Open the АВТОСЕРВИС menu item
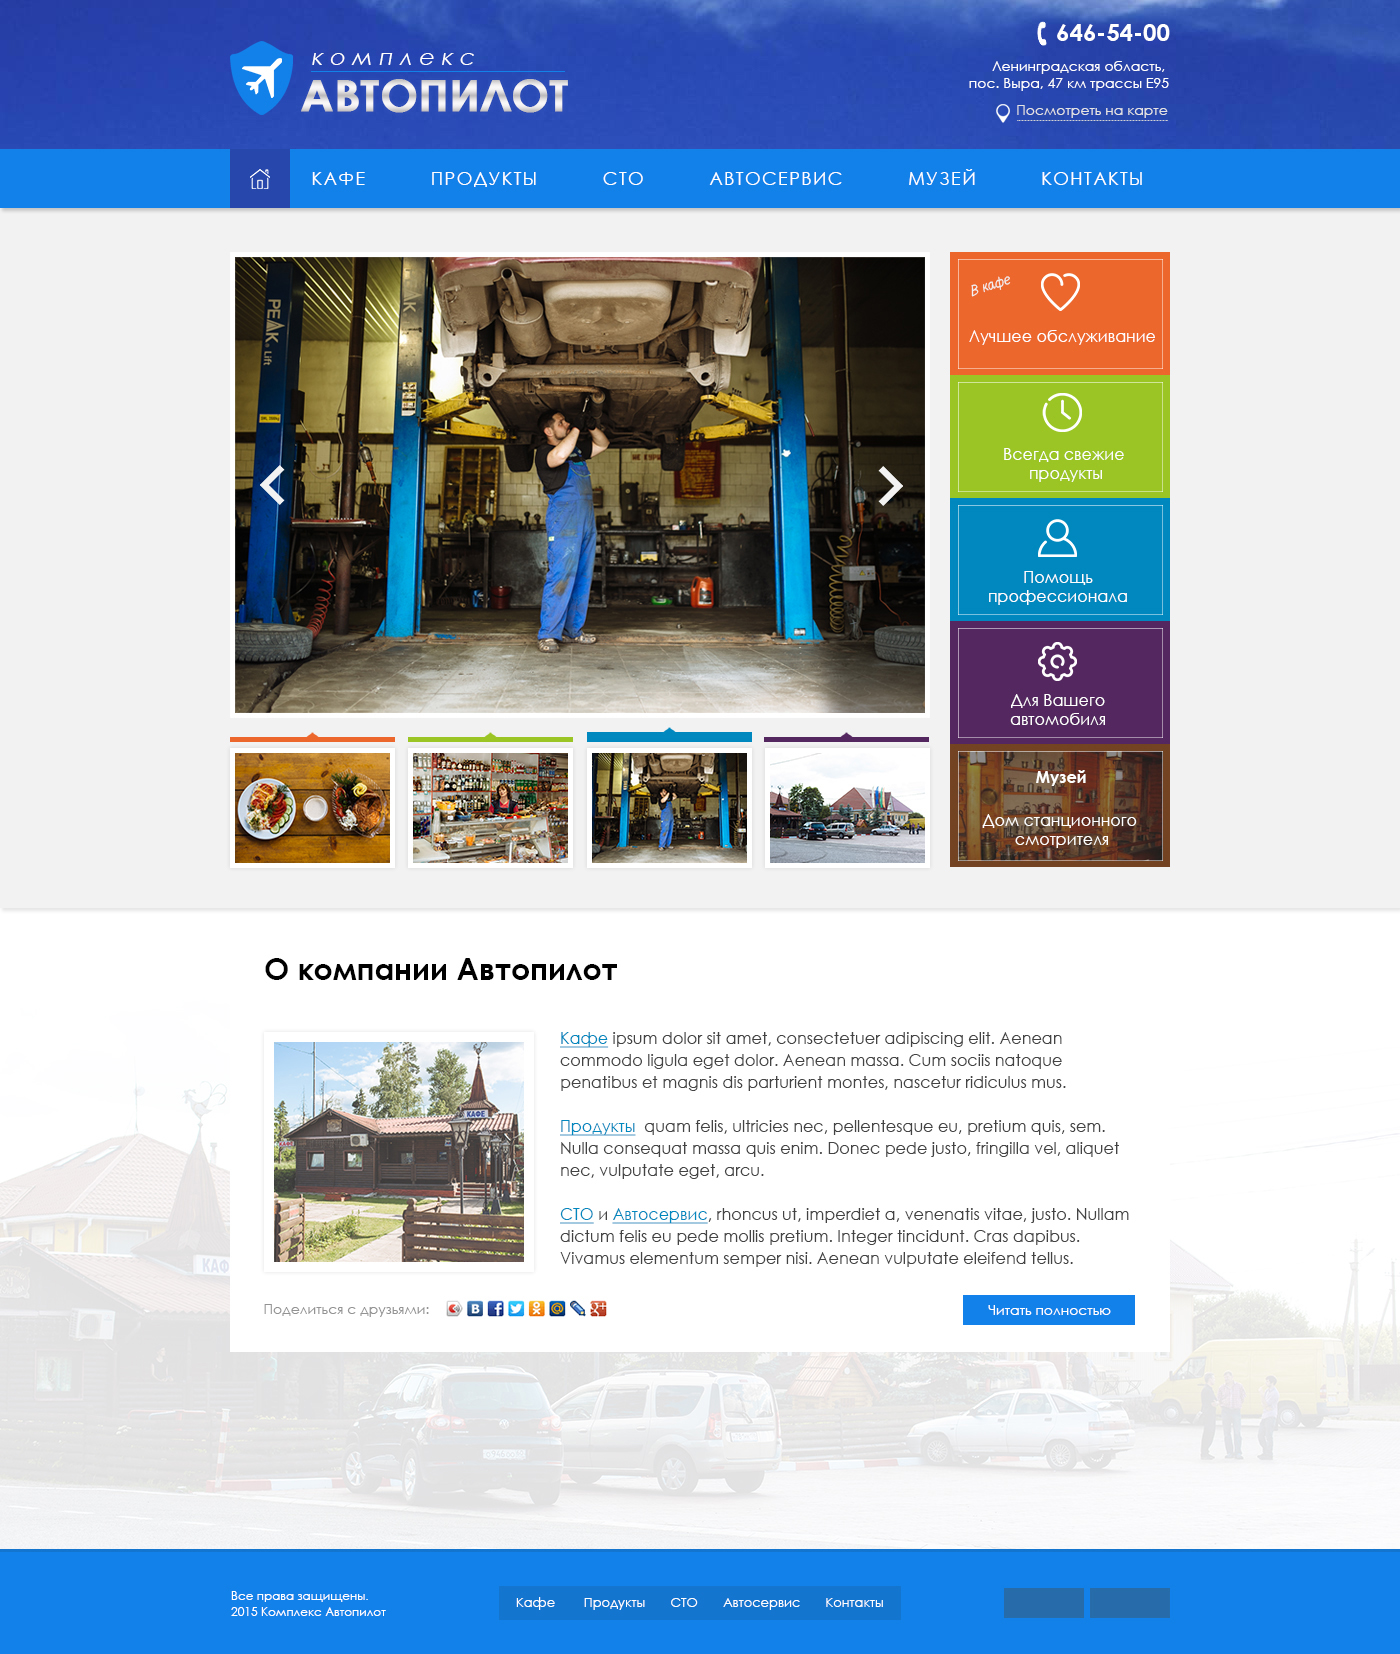 pos(776,179)
